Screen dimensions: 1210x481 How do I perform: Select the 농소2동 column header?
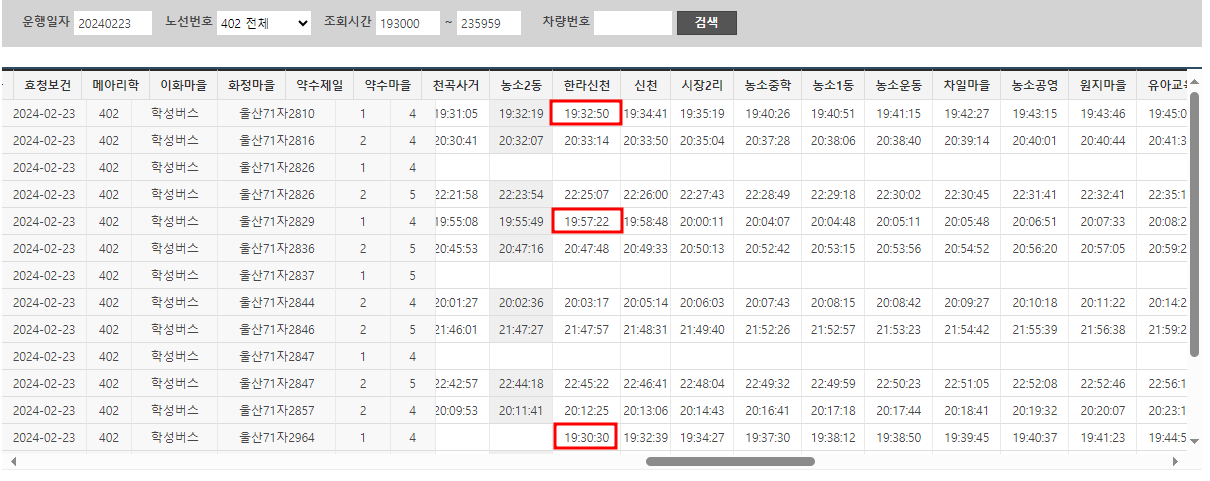pos(521,86)
